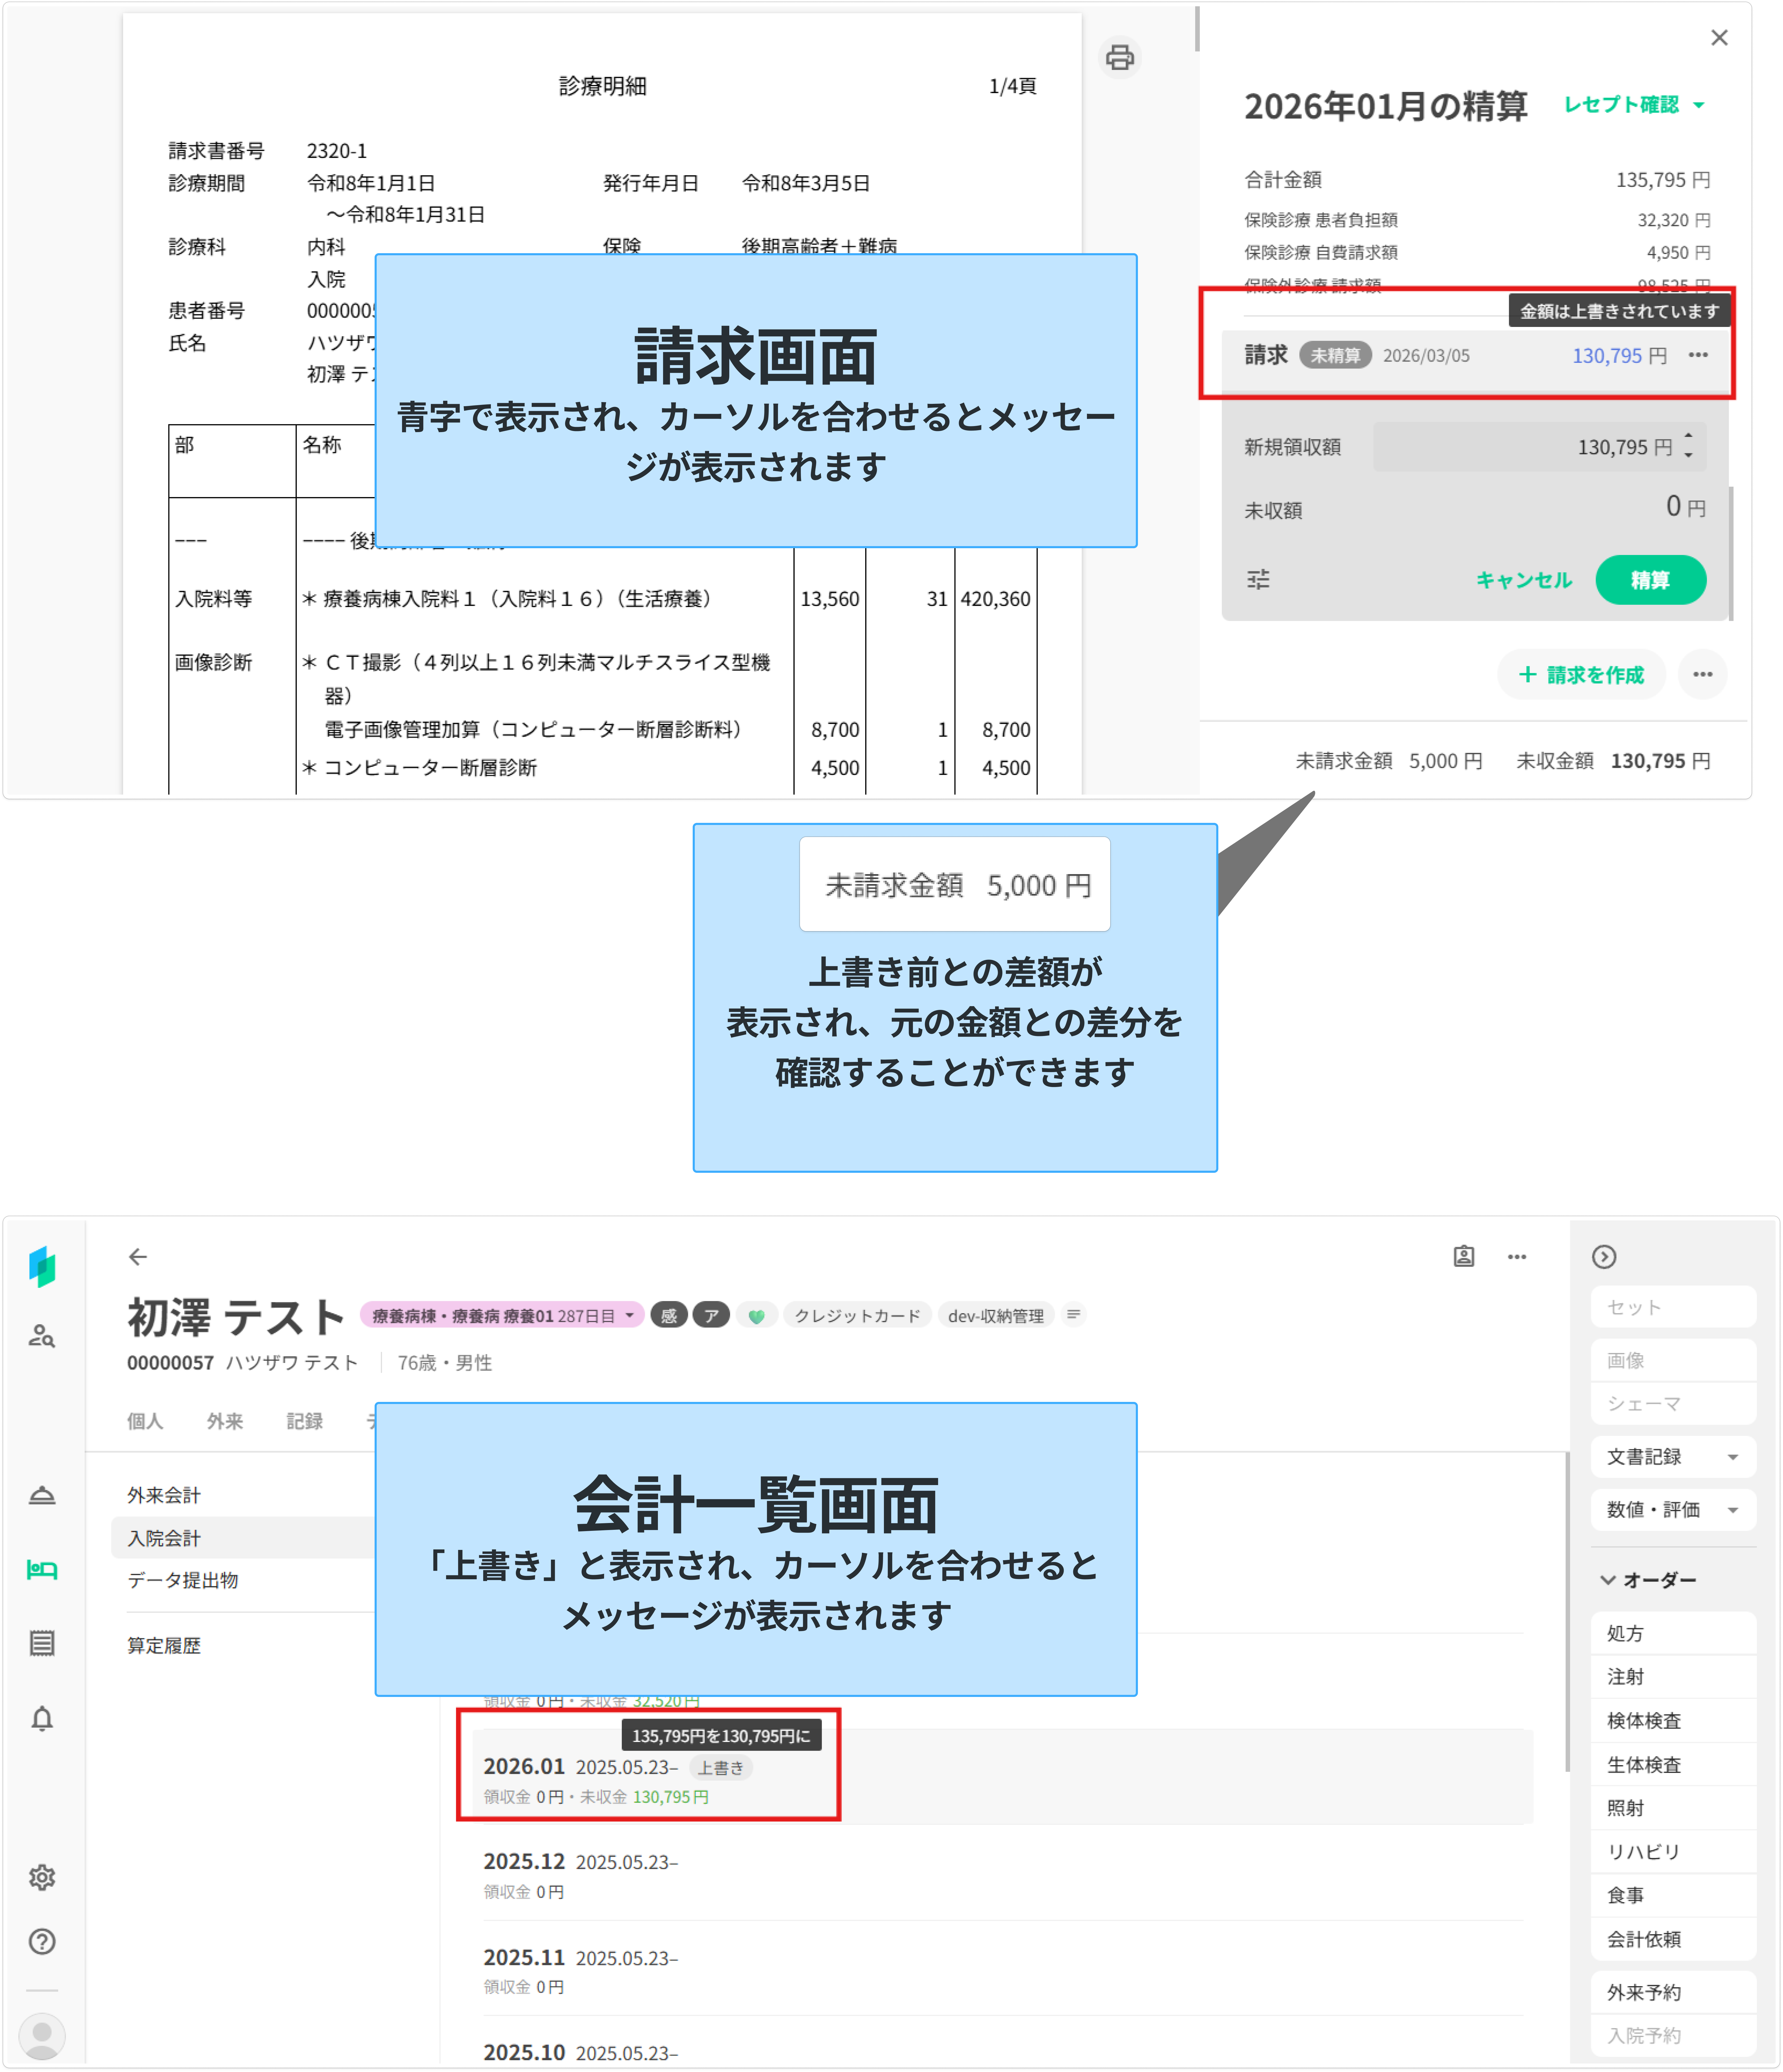
Task: Select 外来会計 in the left menu
Action: pos(164,1495)
